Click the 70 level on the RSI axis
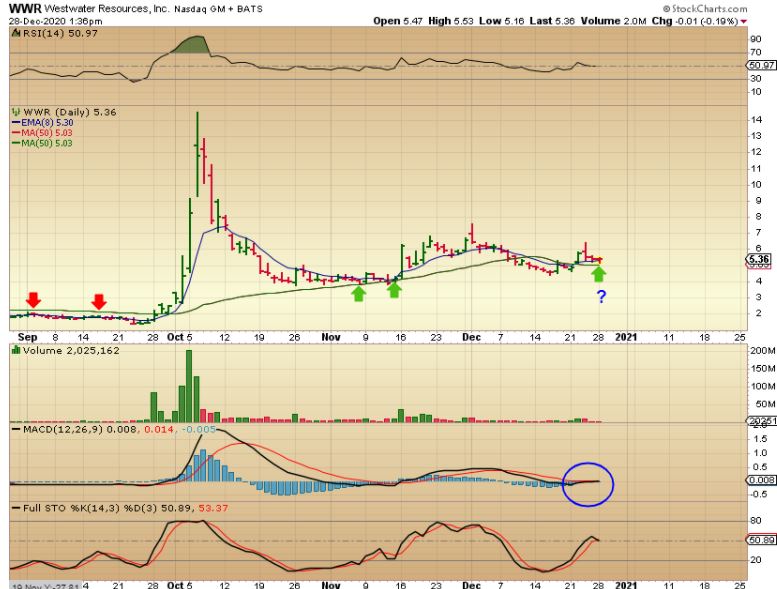 756,53
